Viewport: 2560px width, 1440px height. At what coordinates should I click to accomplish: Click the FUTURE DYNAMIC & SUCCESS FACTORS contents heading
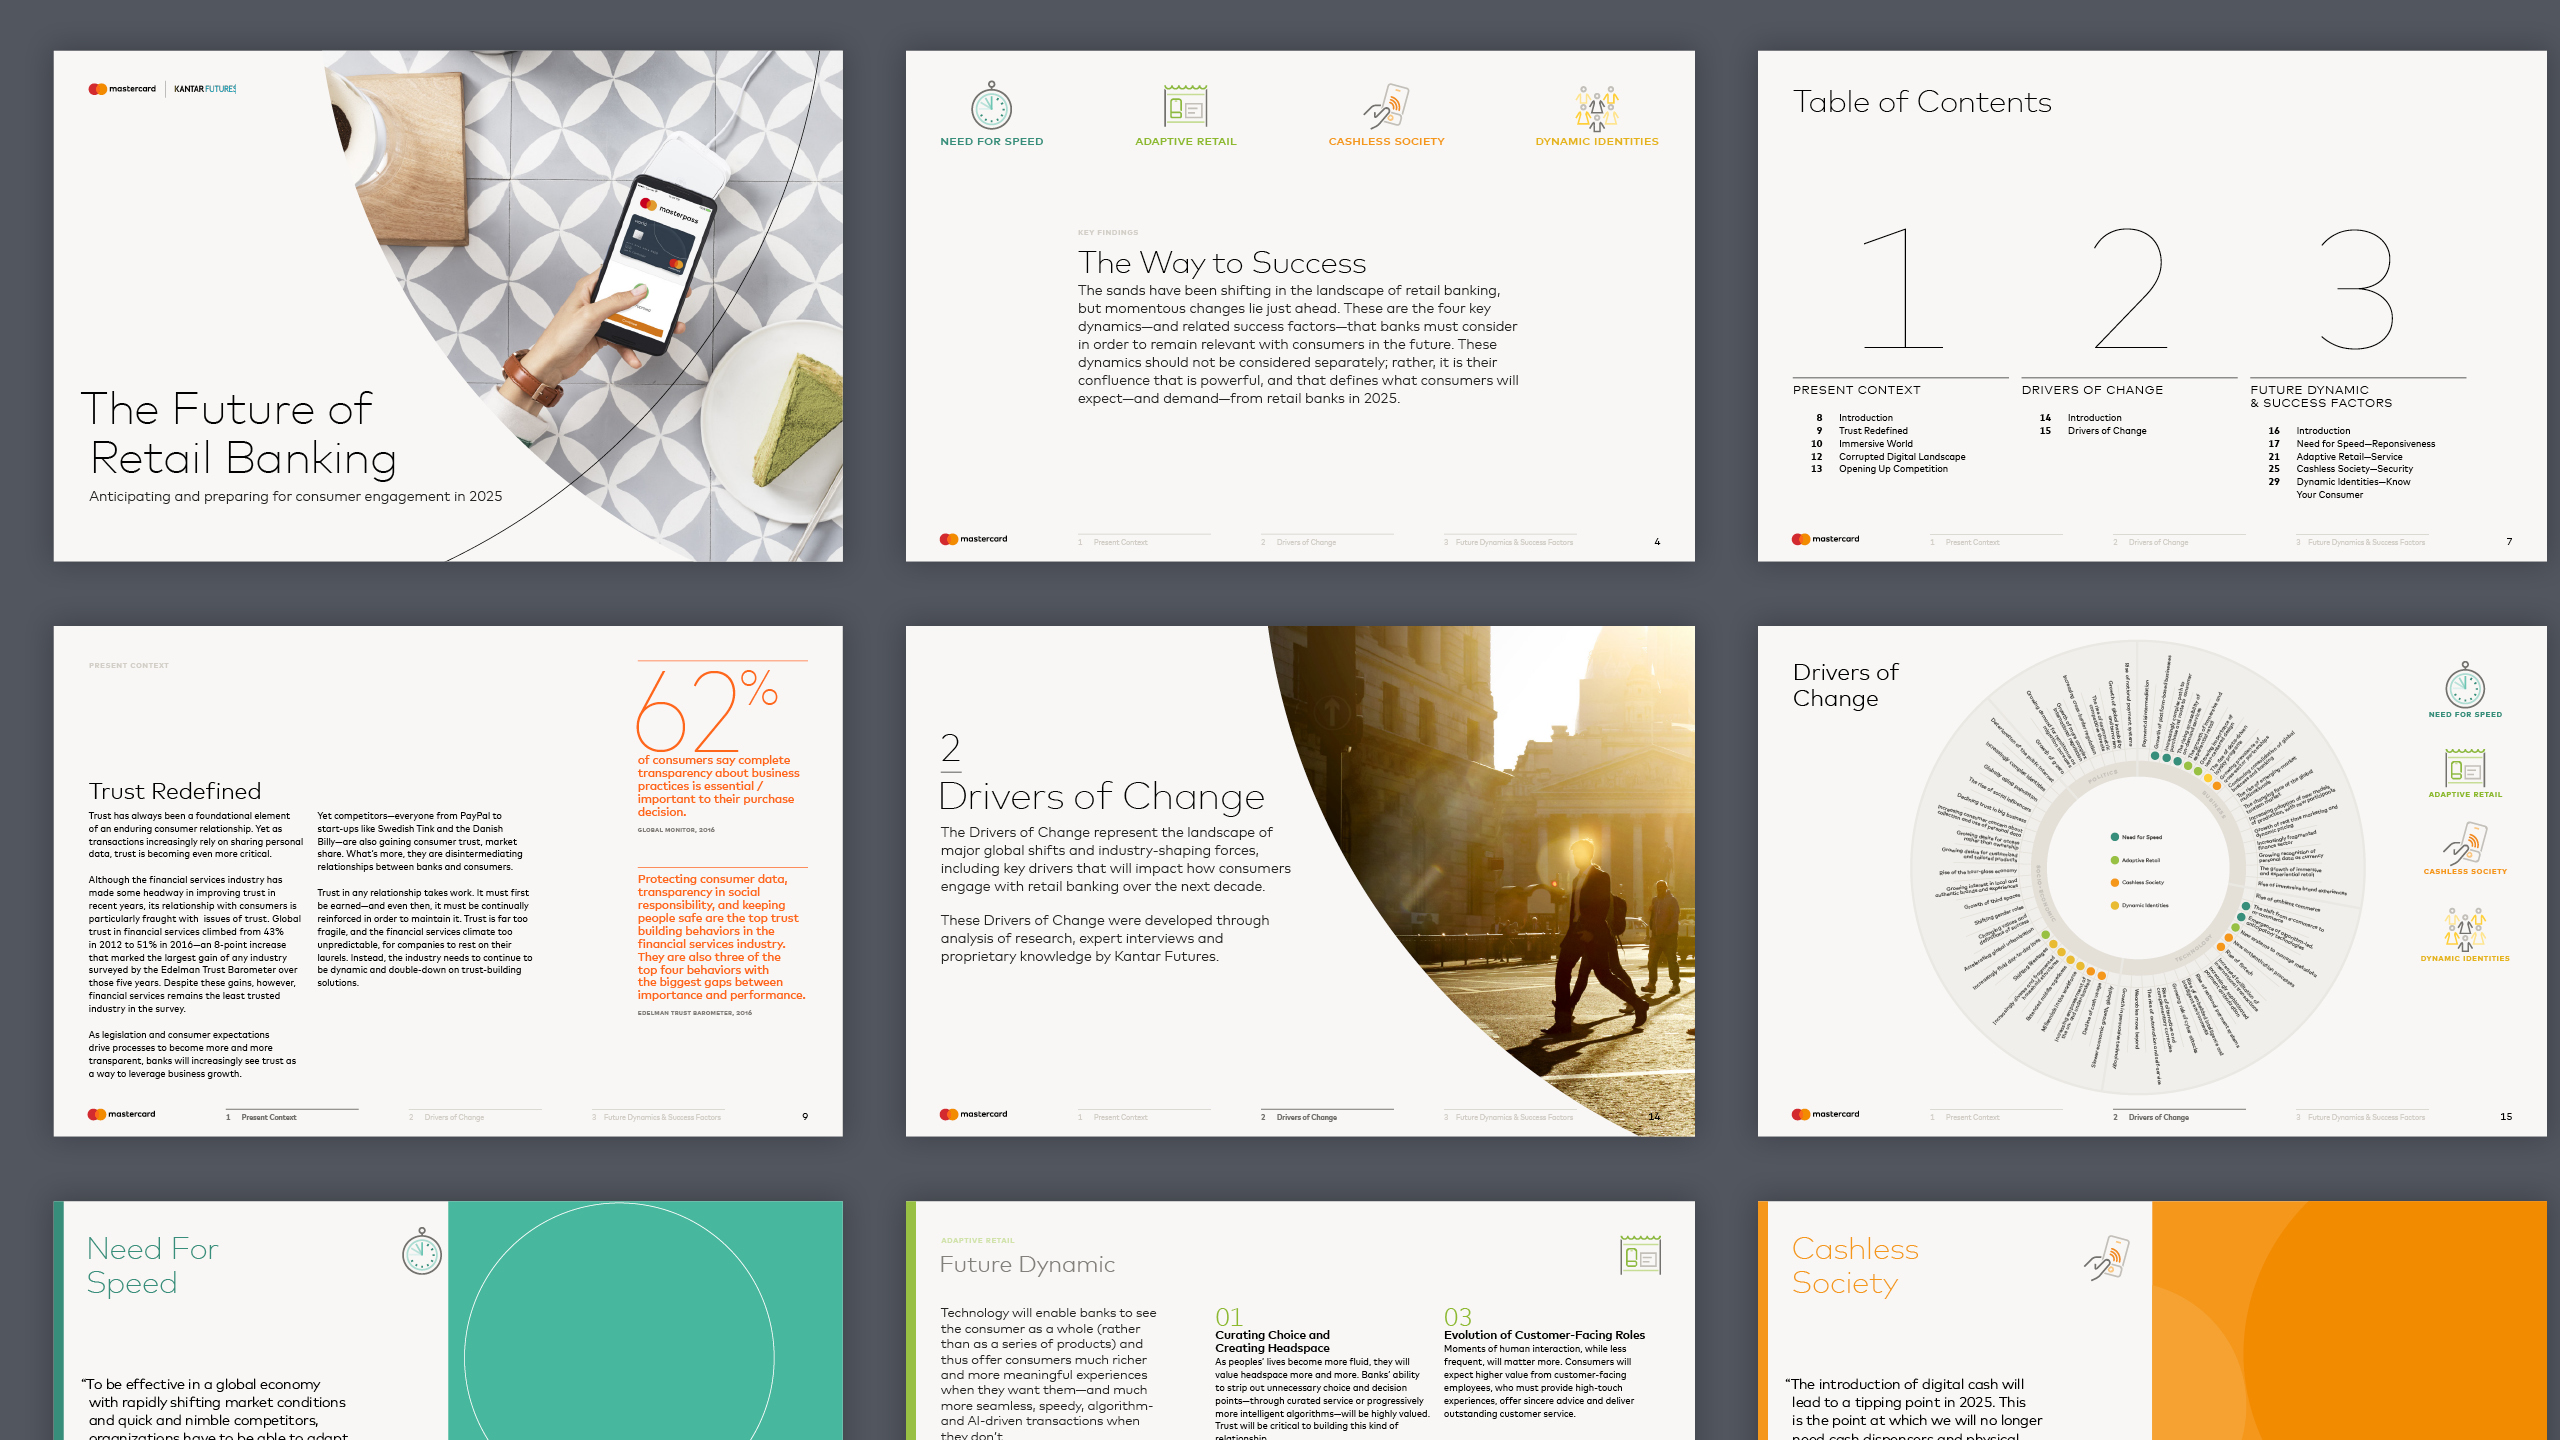coord(2321,397)
